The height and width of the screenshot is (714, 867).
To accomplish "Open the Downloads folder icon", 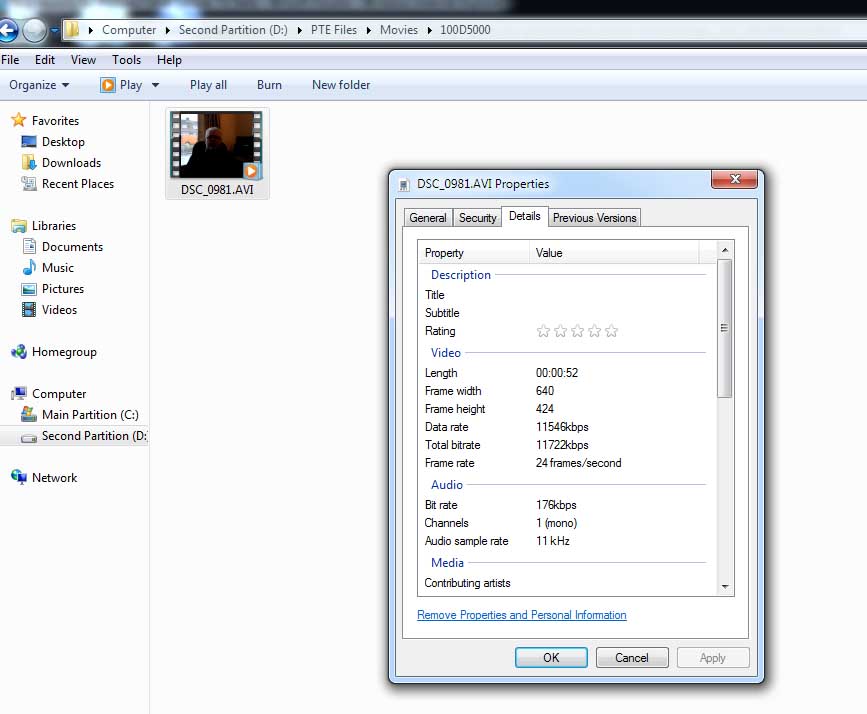I will point(29,163).
